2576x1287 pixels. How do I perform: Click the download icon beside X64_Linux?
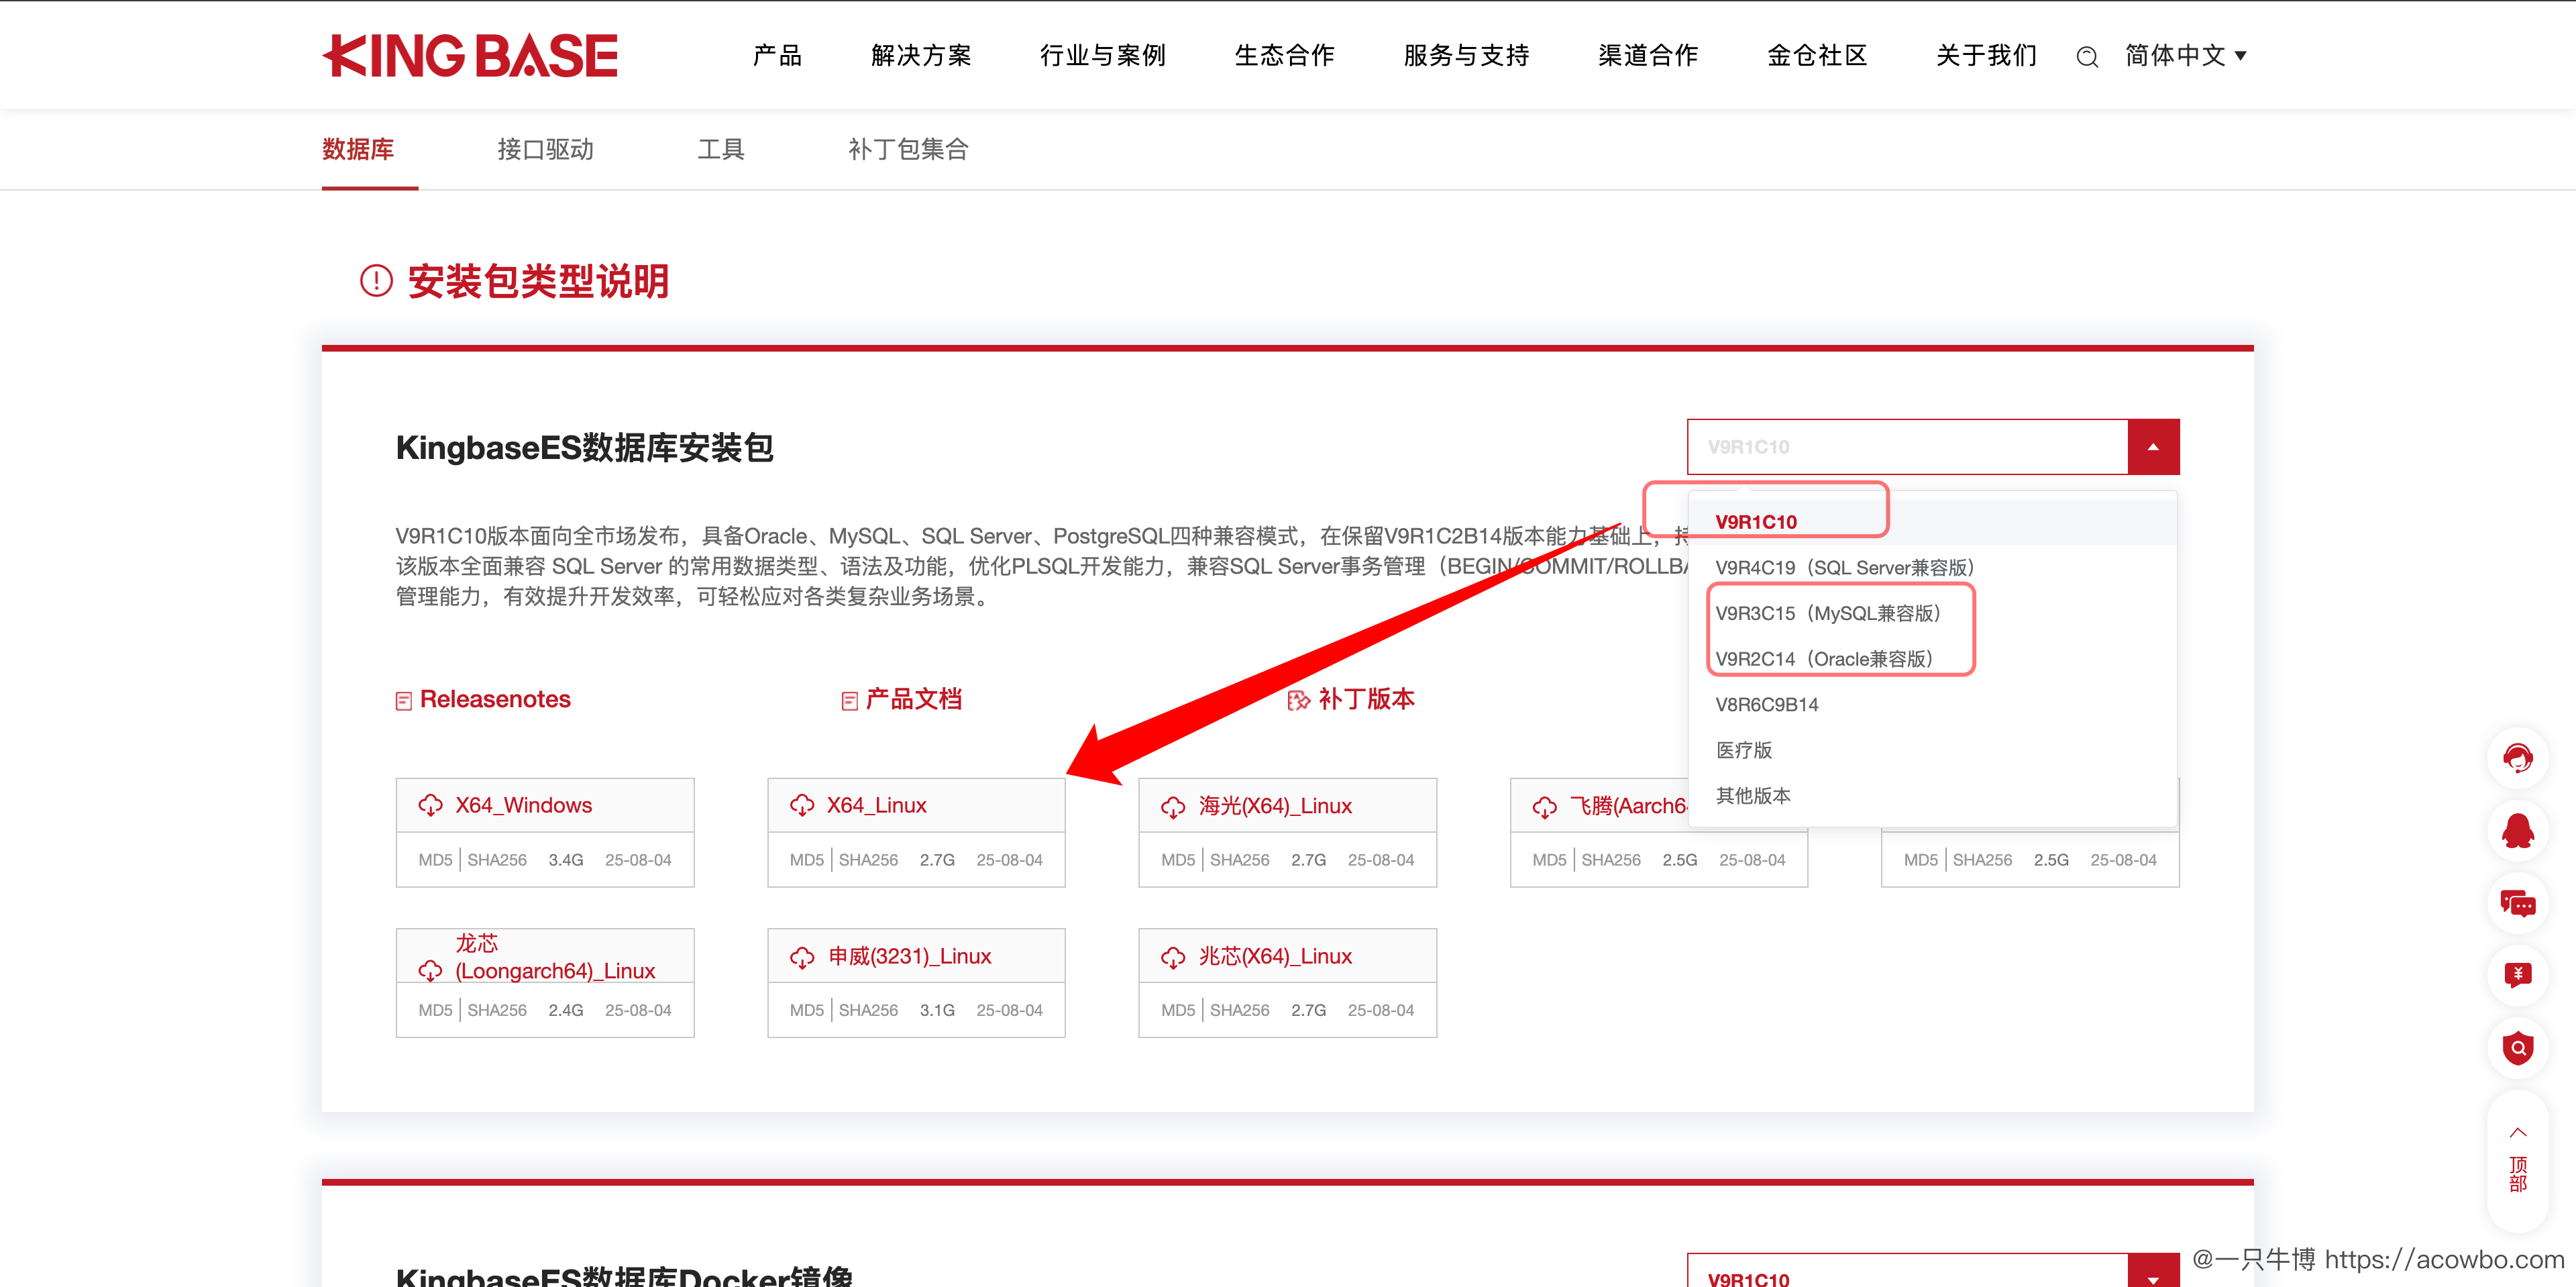click(802, 805)
